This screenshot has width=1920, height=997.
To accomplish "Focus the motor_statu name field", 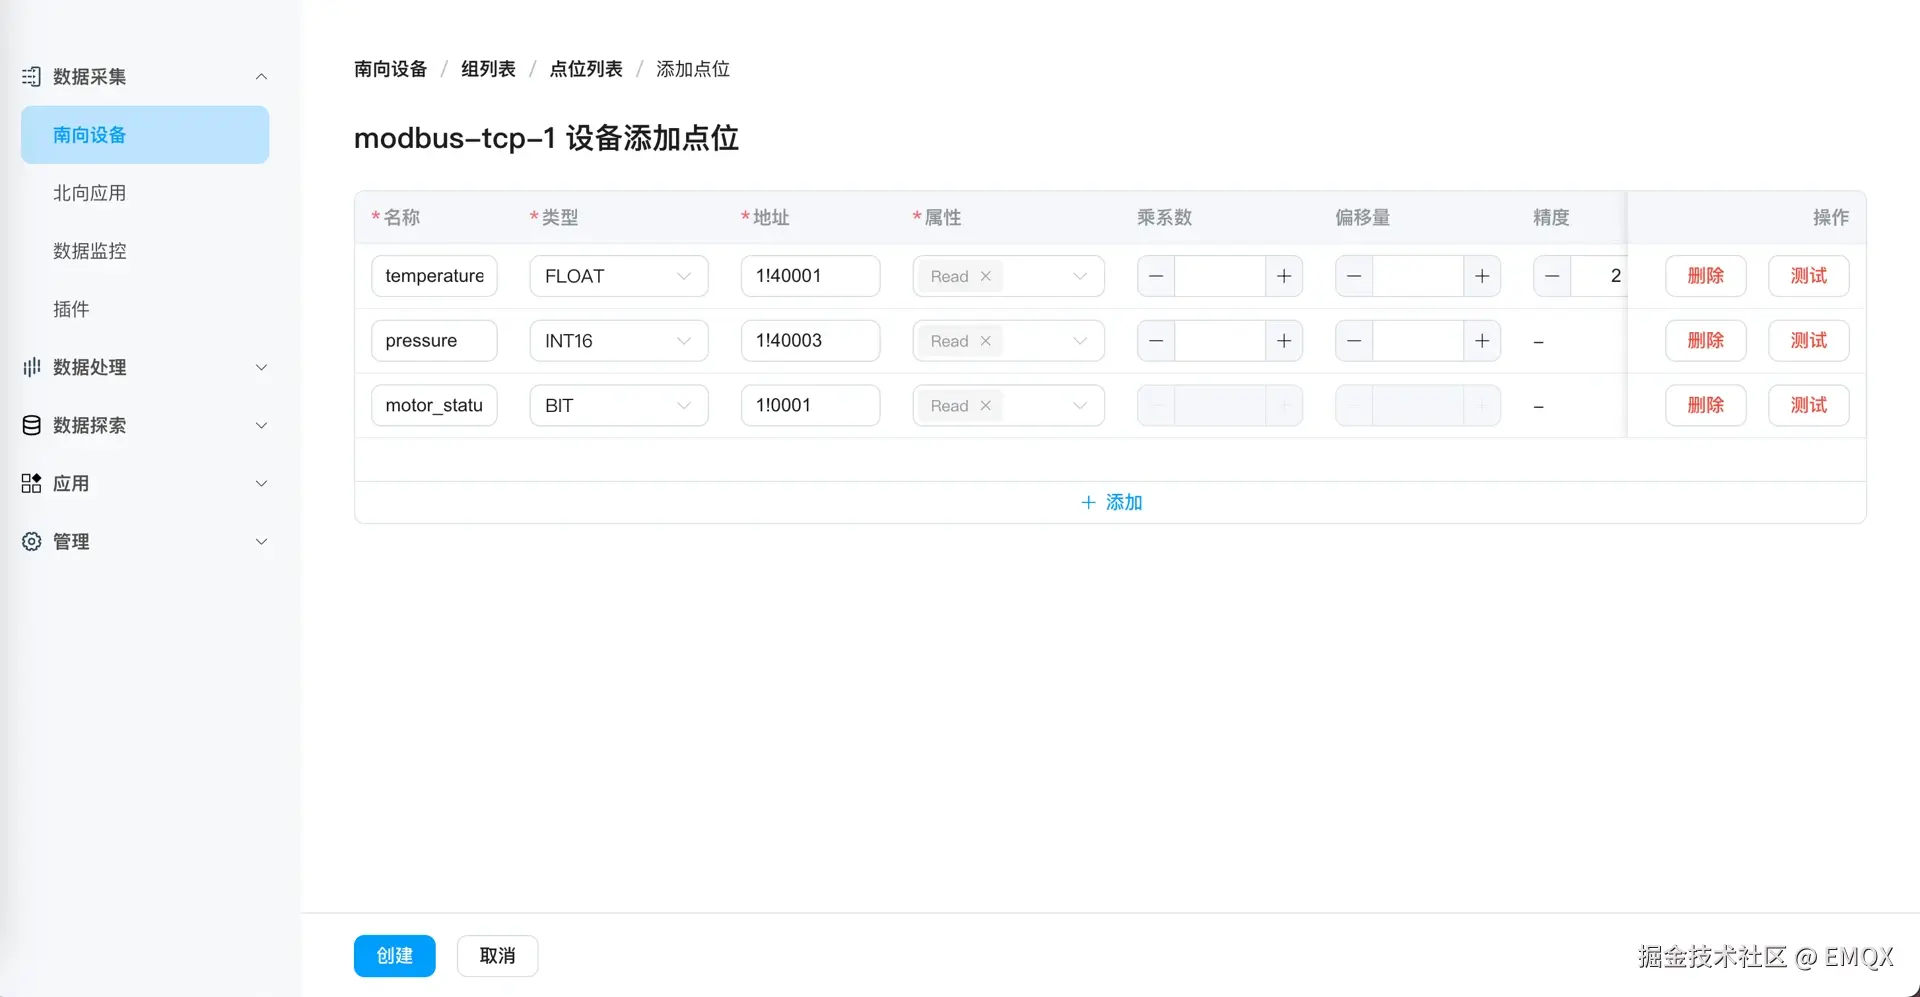I will tap(434, 405).
